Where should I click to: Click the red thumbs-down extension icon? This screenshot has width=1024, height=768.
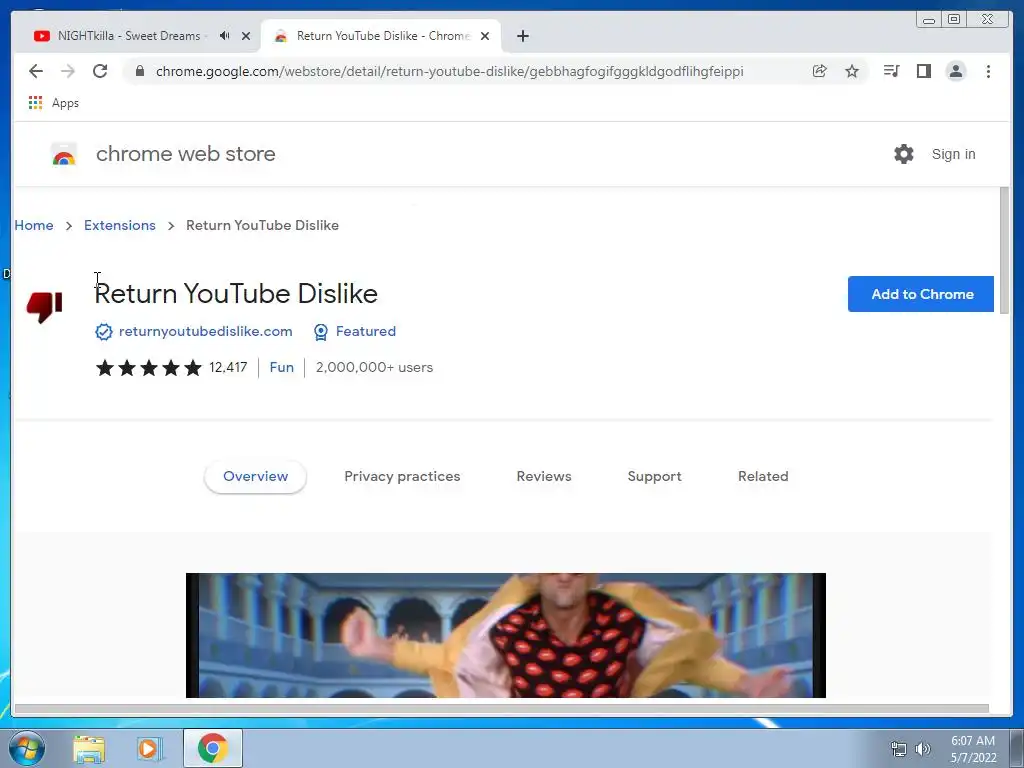click(44, 307)
